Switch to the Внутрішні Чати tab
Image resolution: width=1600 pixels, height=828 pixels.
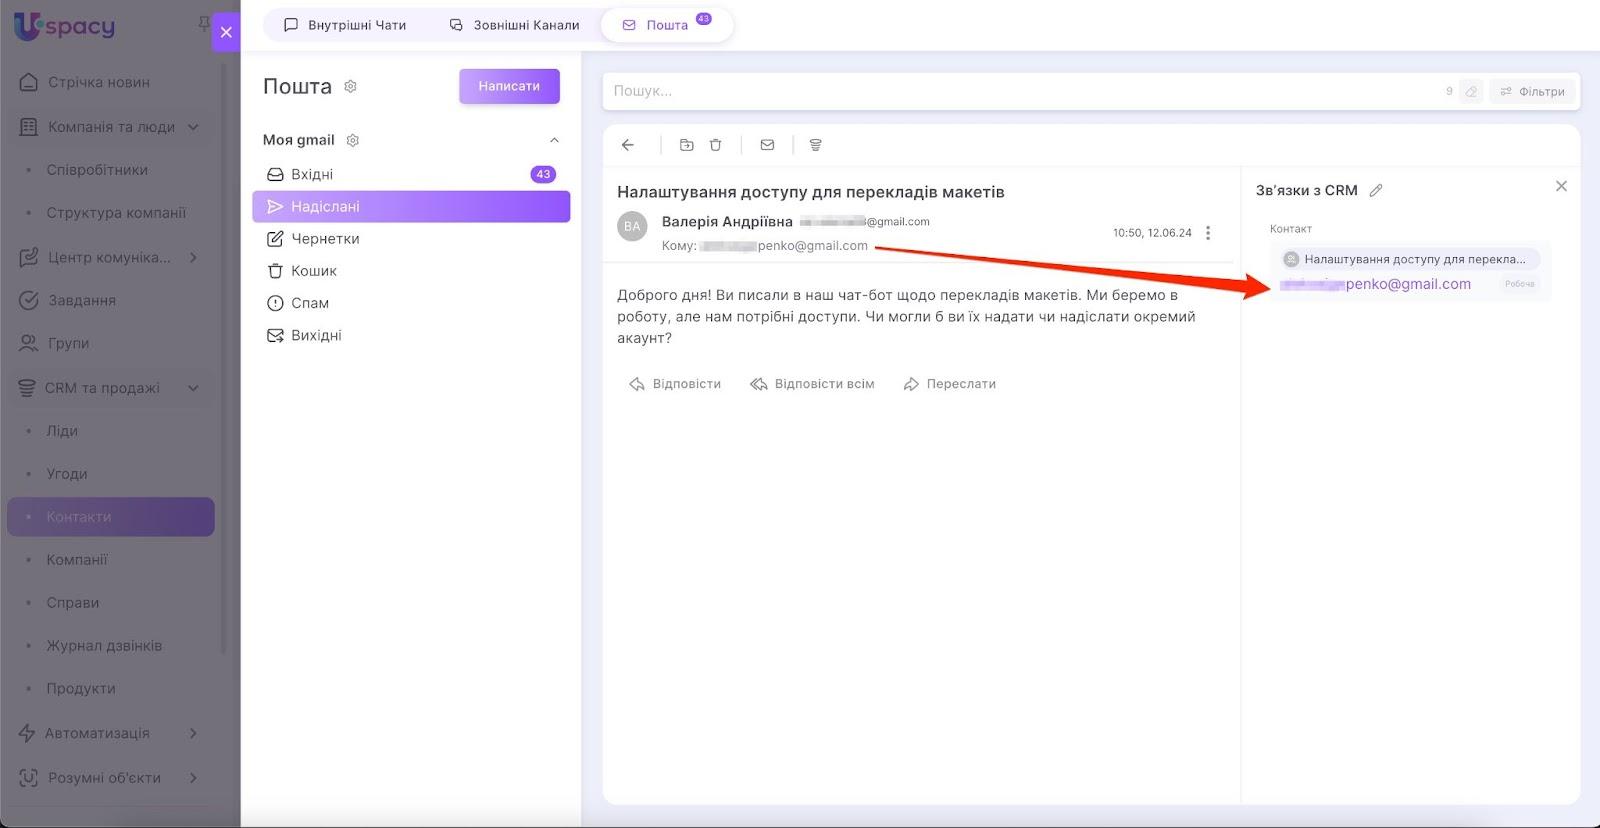coord(345,25)
